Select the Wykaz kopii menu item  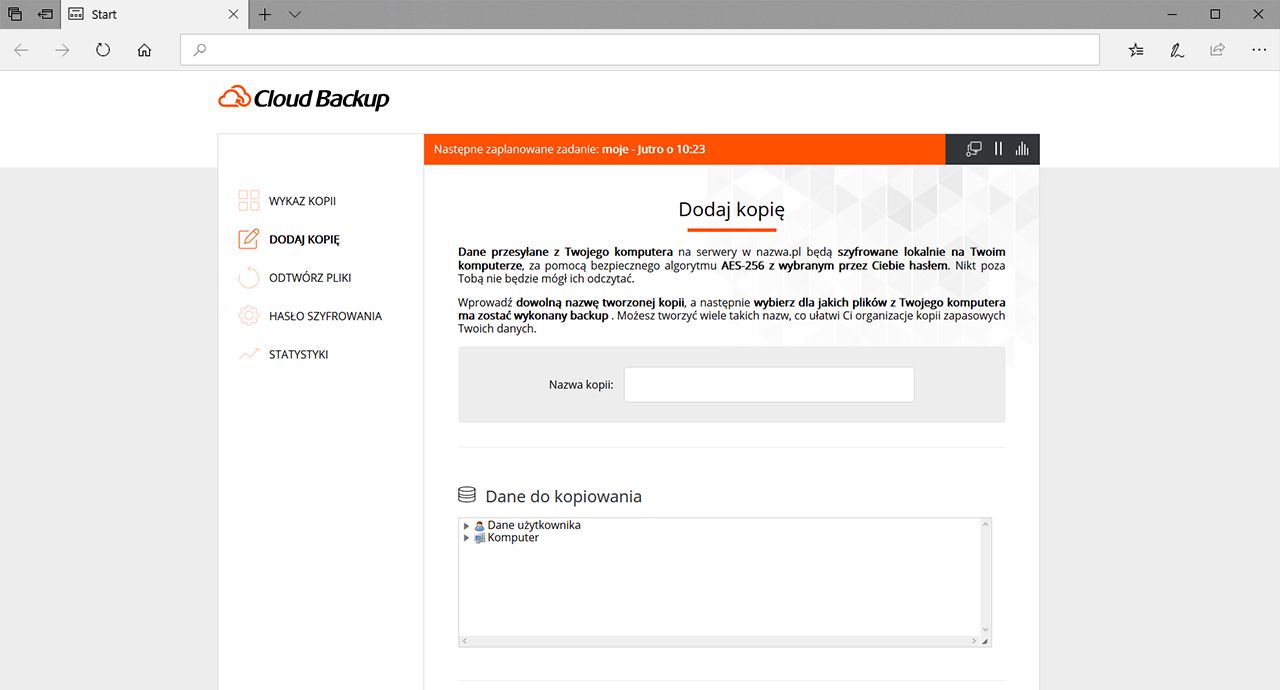click(x=302, y=201)
